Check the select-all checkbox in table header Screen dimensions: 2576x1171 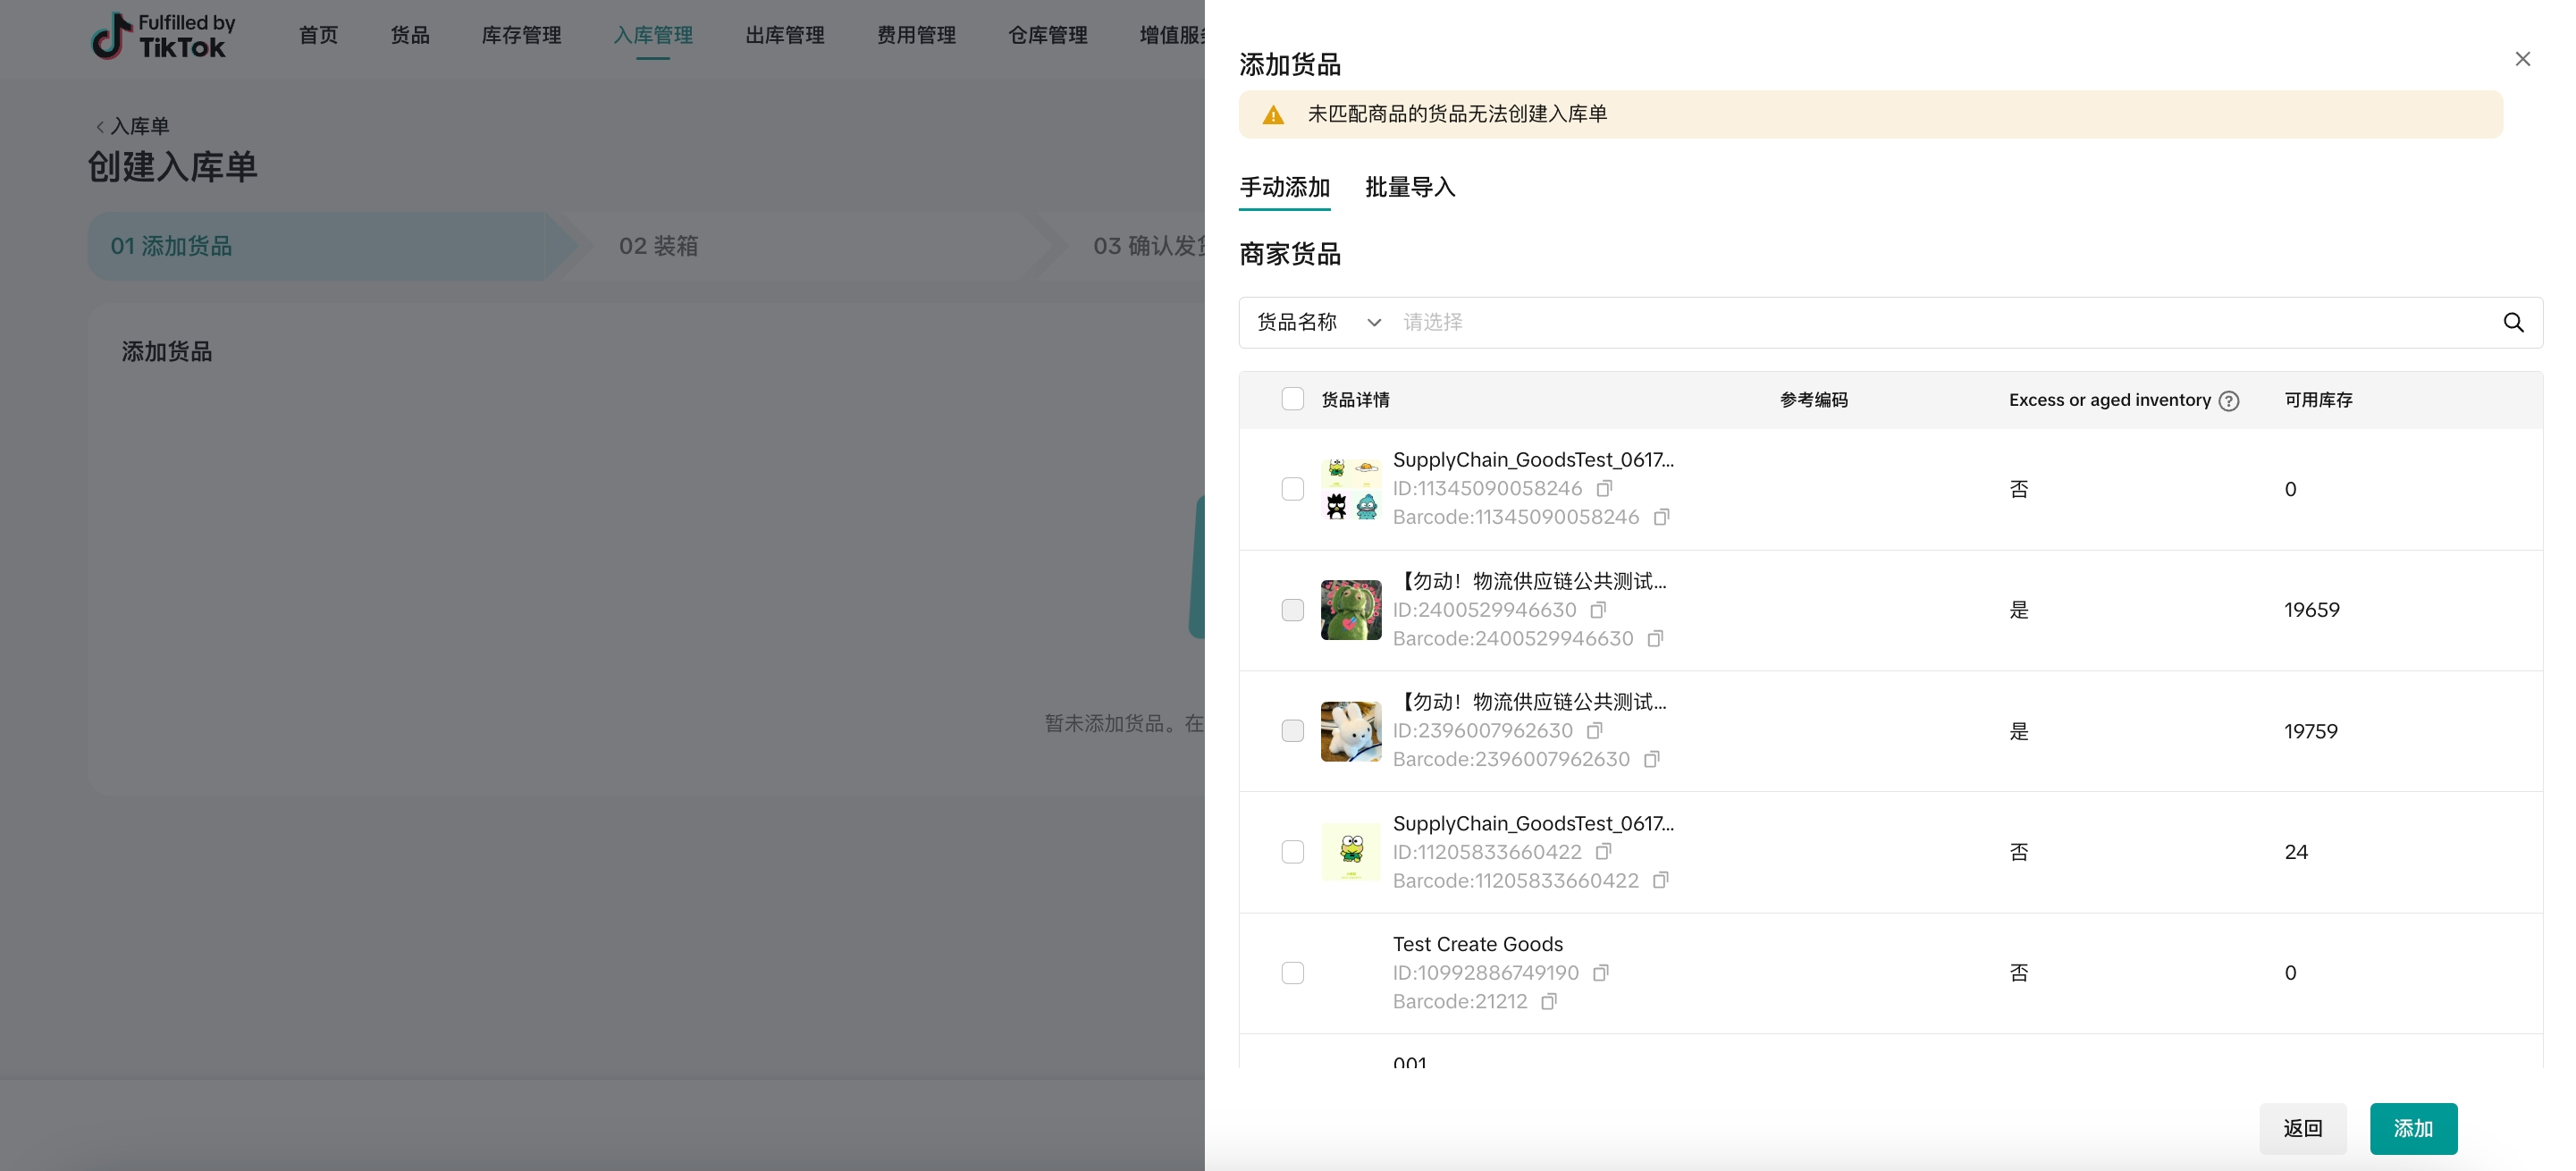(x=1292, y=399)
